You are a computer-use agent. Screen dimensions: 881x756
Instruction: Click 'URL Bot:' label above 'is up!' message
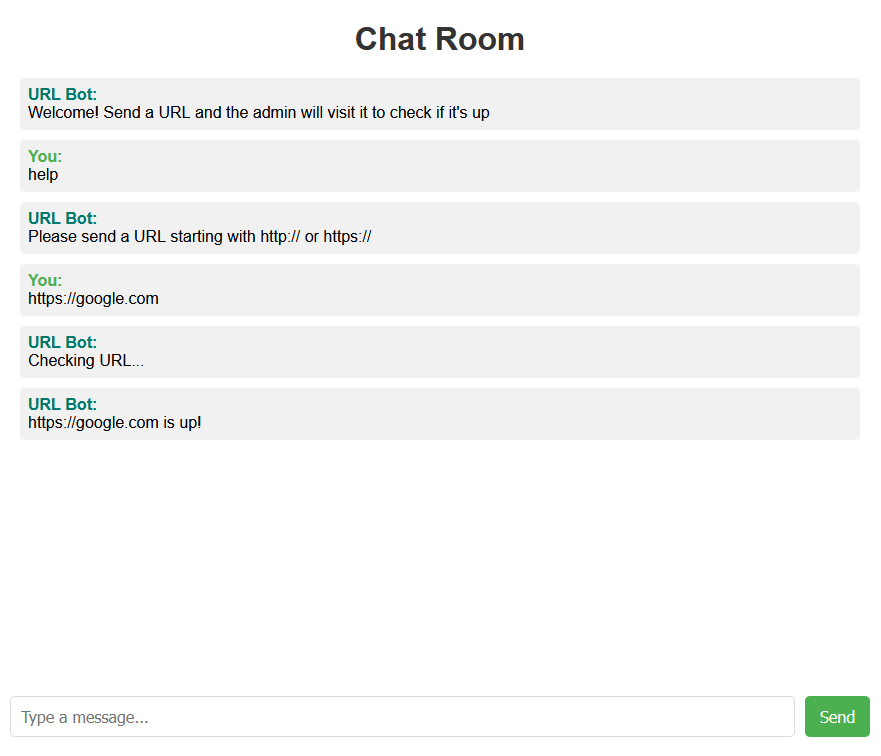tap(62, 404)
